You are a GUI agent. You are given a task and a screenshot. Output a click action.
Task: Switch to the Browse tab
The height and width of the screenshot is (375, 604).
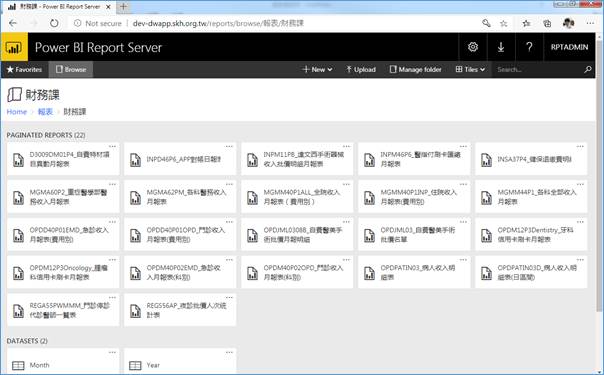71,70
